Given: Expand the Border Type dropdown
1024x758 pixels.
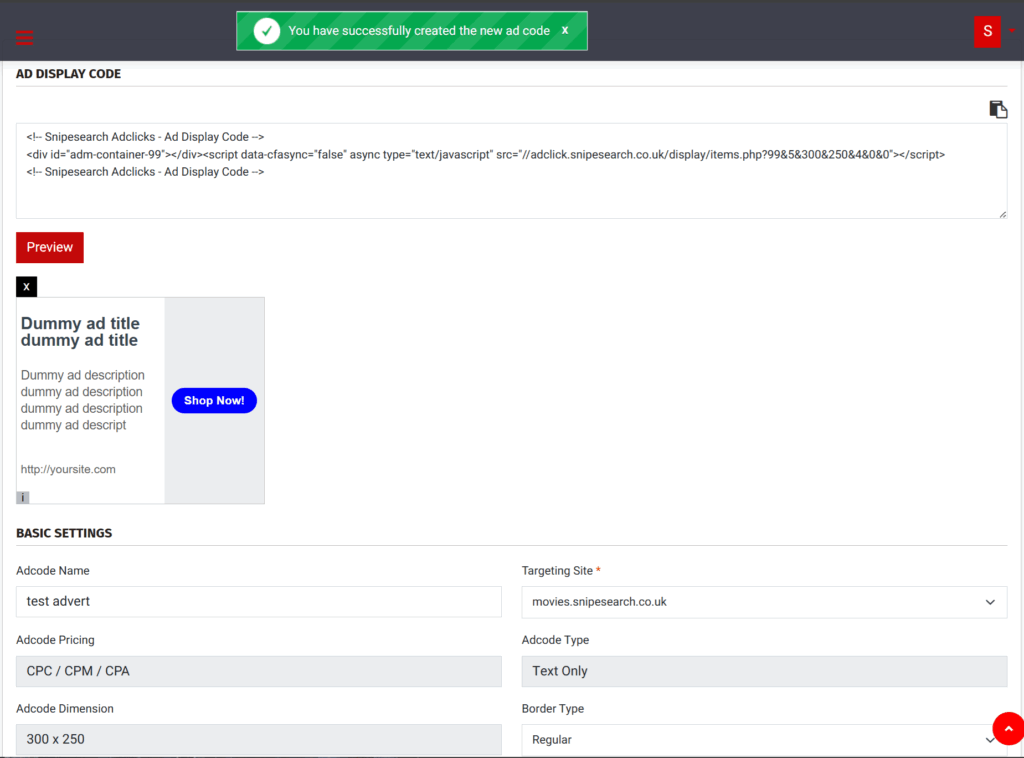Looking at the screenshot, I should coord(764,740).
